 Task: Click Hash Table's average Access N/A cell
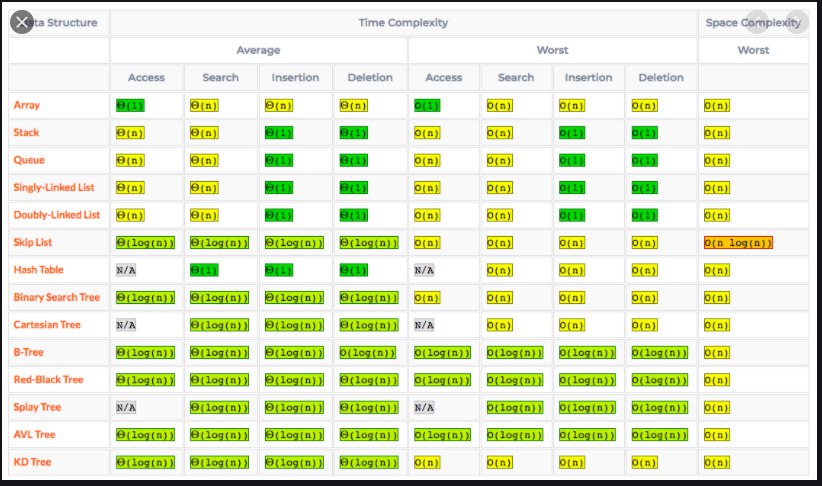[x=126, y=270]
